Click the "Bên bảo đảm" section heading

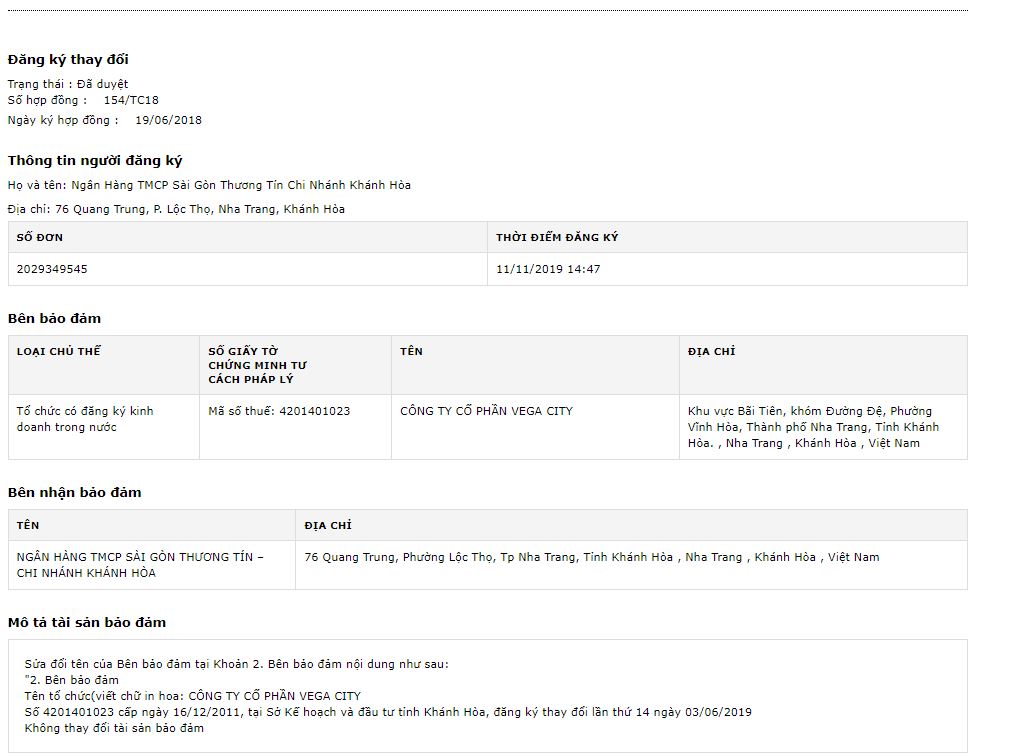tap(54, 318)
